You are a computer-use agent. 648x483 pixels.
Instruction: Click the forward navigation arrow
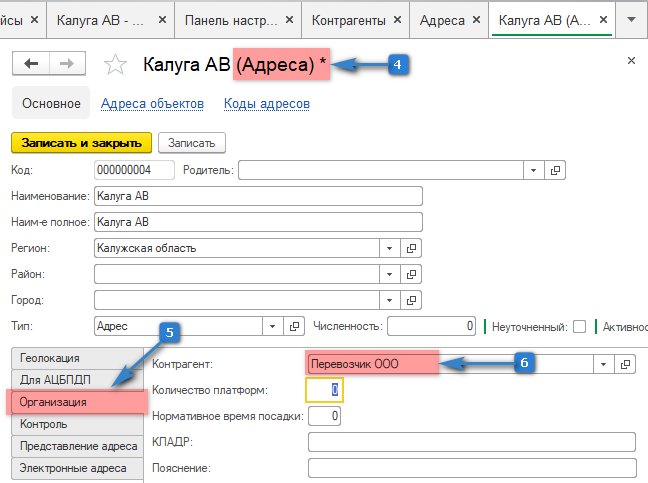[x=67, y=63]
